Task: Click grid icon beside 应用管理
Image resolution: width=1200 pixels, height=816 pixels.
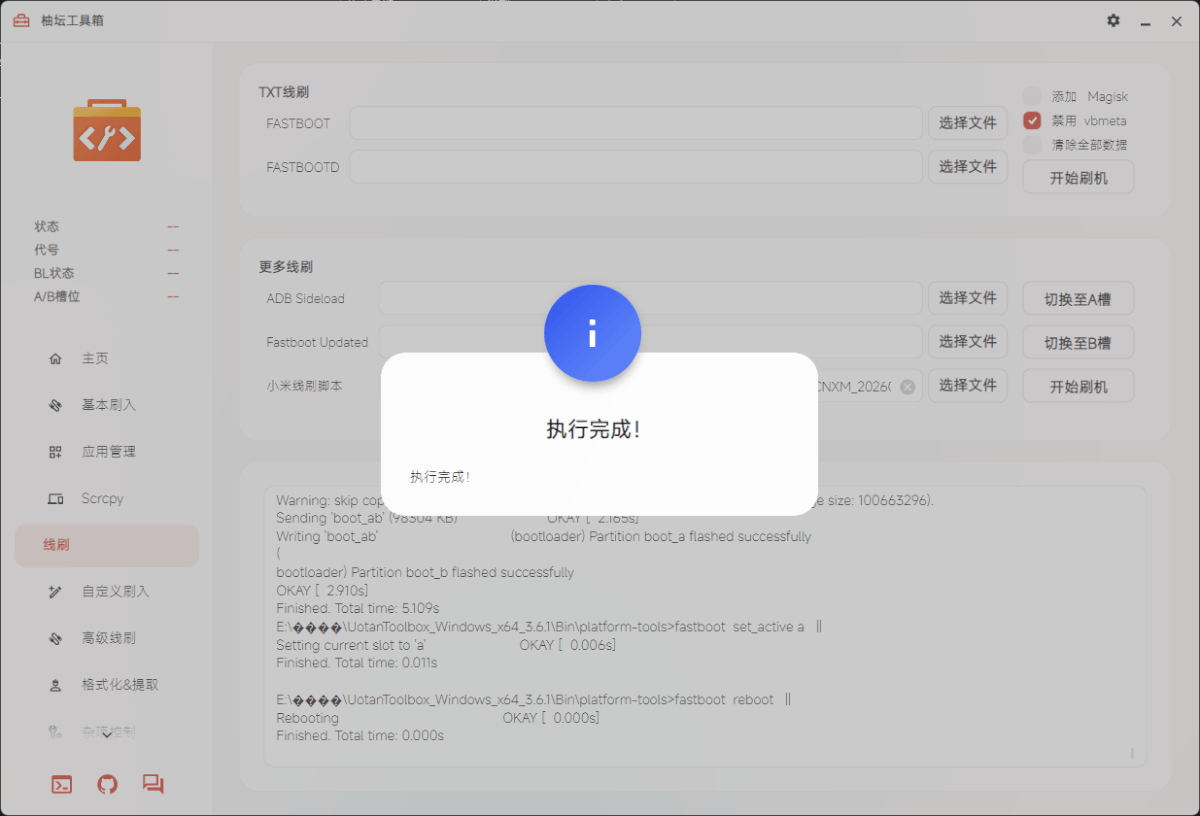Action: (x=55, y=452)
